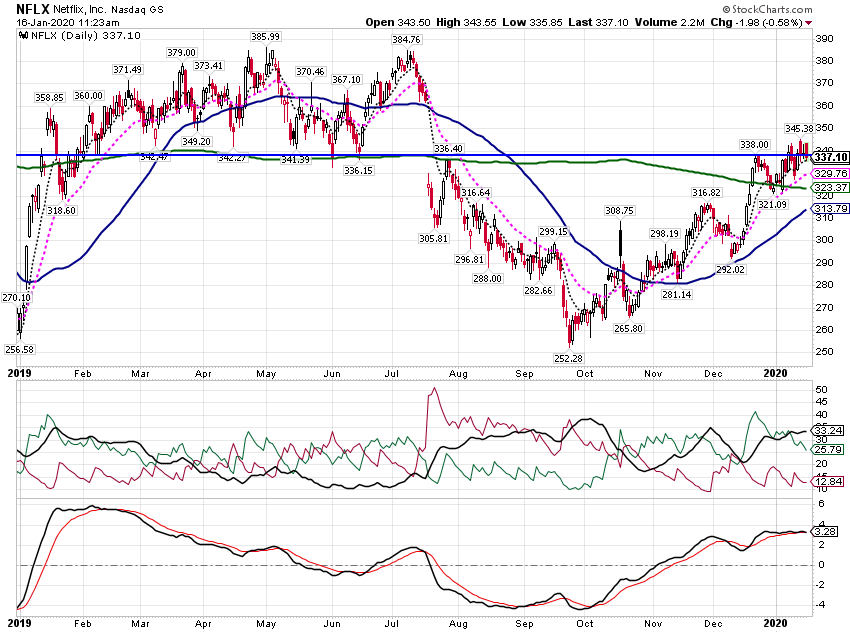Click the 345.38 recent high label
Viewport: 850px width, 633px height.
tap(799, 128)
